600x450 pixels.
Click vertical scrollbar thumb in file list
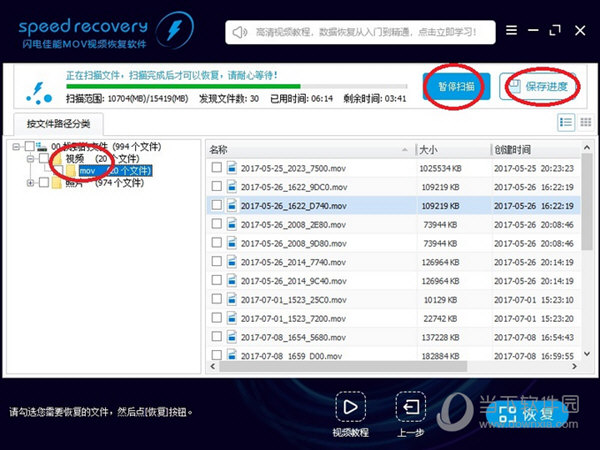click(587, 202)
